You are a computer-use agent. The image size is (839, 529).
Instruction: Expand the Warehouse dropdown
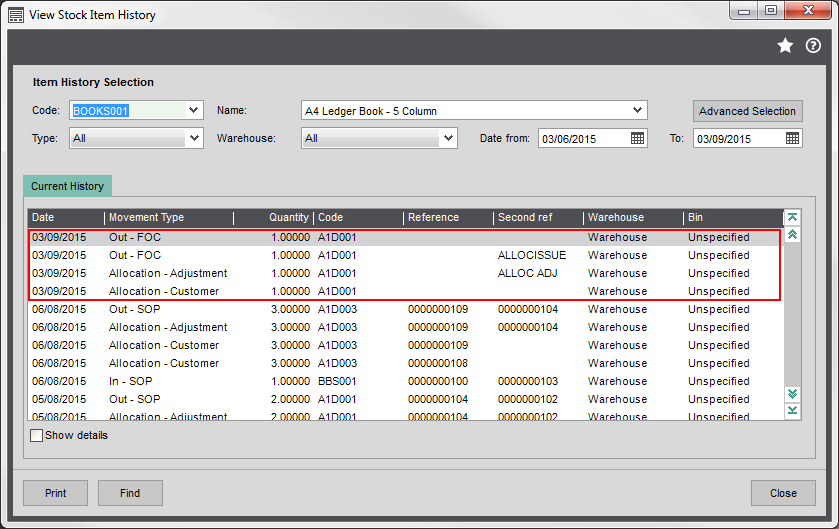coord(448,139)
